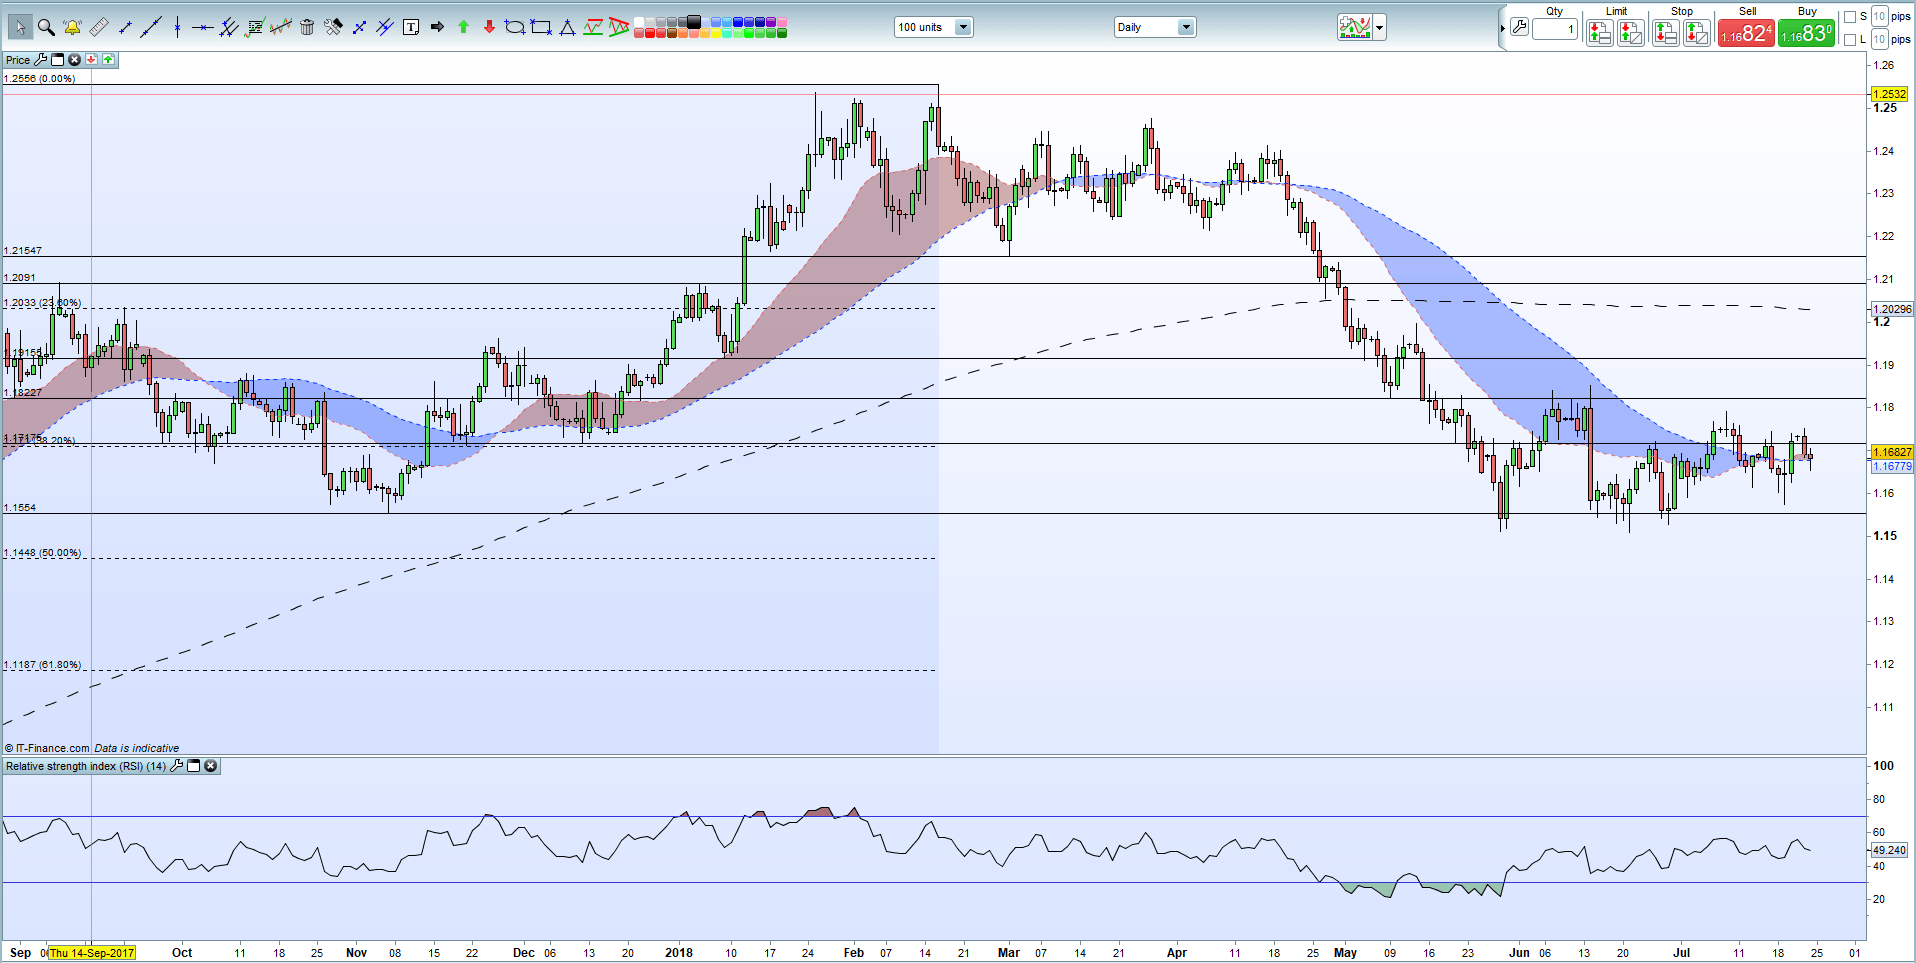Image resolution: width=1916 pixels, height=963 pixels.
Task: Pick the white color swatch
Action: coord(639,22)
